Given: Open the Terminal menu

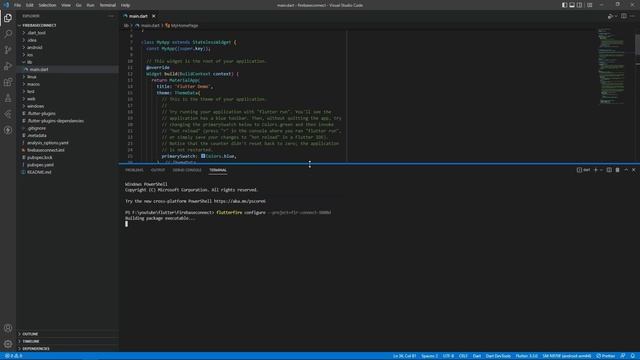Looking at the screenshot, I should pos(108,5).
